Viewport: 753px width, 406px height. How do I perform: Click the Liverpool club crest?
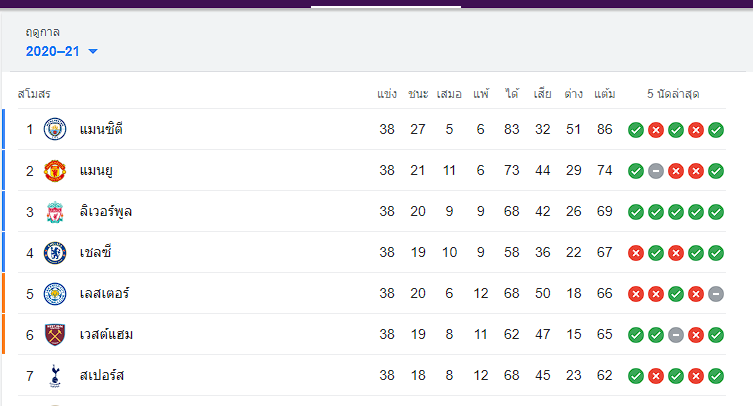point(55,212)
